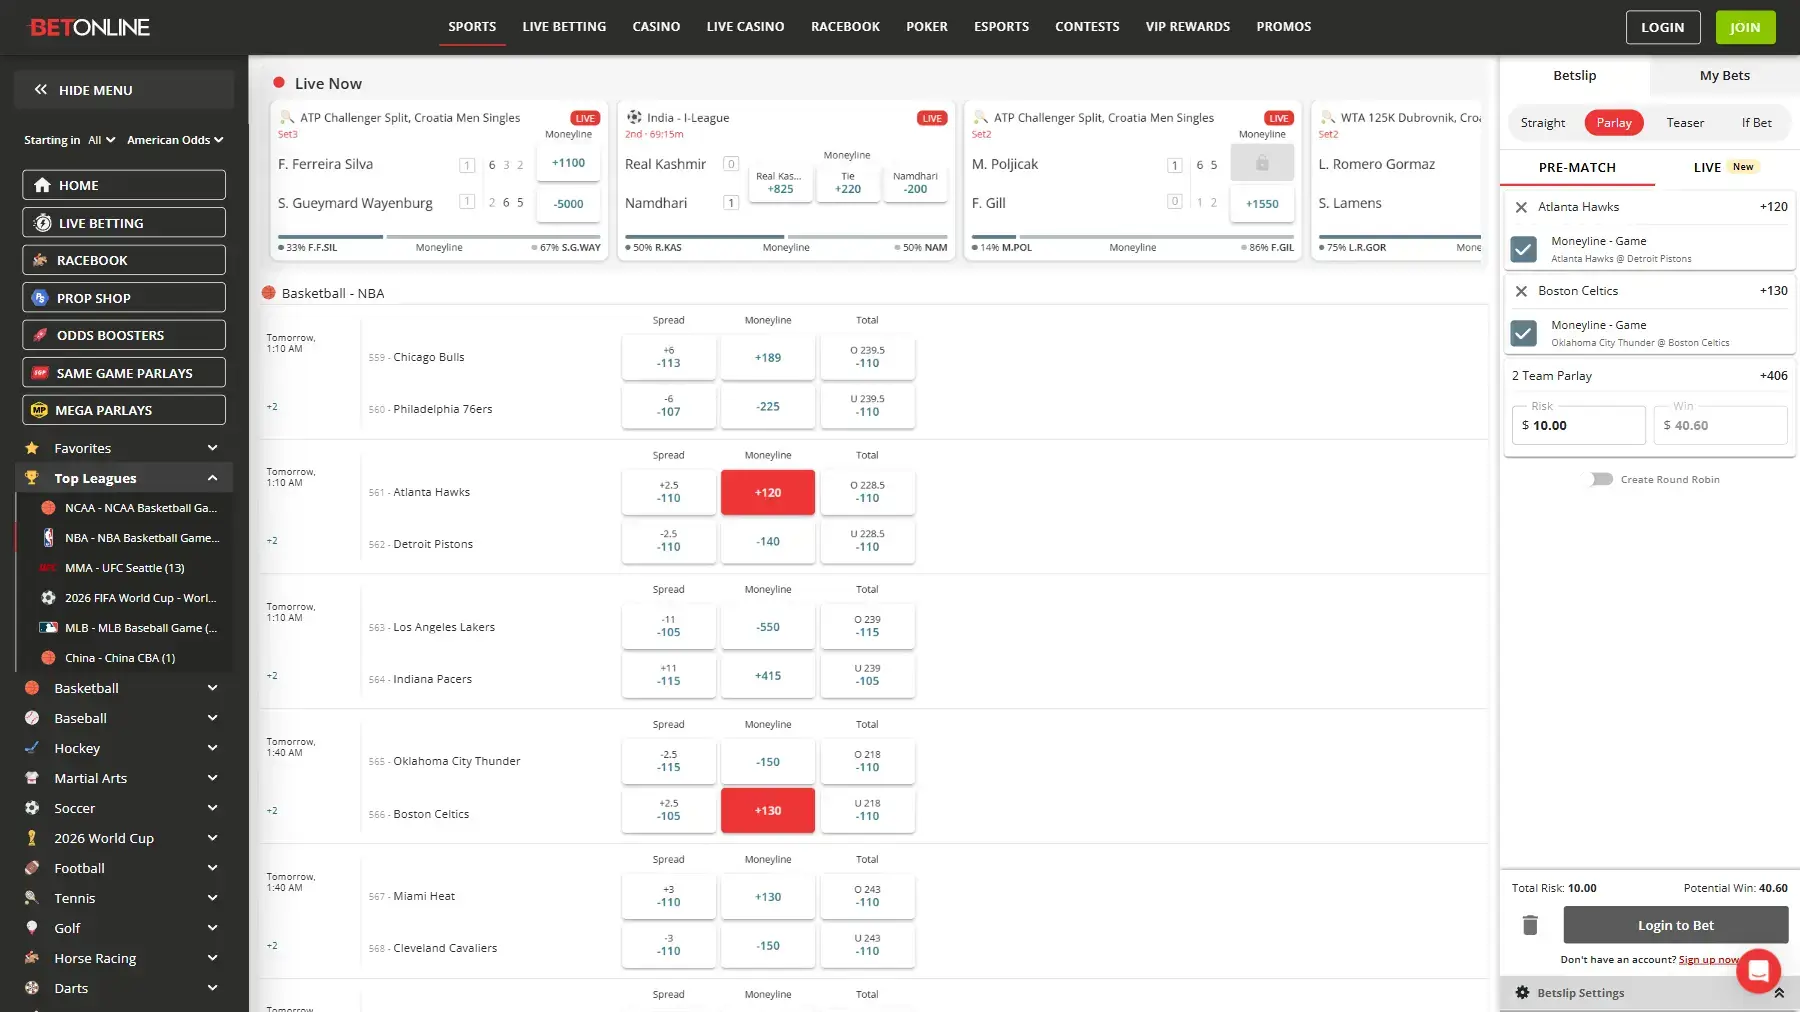The width and height of the screenshot is (1800, 1012).
Task: Click the Racebook horse icon
Action: pyautogui.click(x=40, y=260)
